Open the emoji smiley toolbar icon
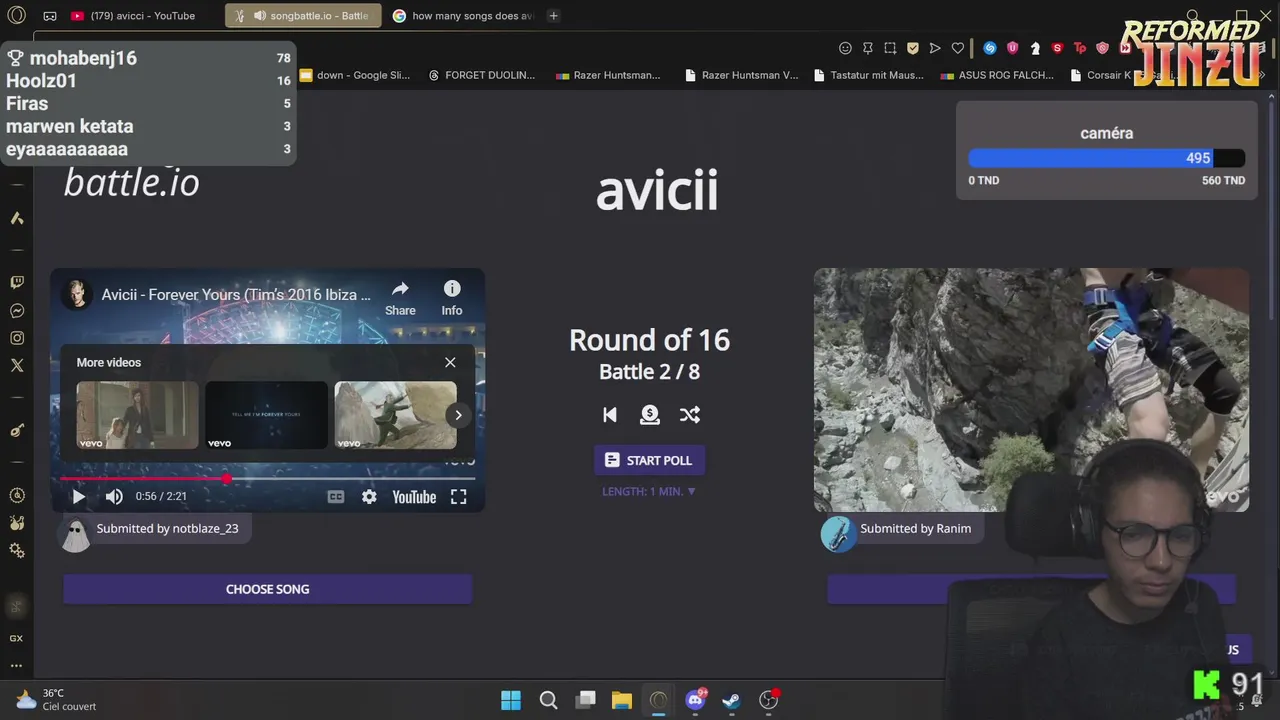The height and width of the screenshot is (720, 1280). 845,48
